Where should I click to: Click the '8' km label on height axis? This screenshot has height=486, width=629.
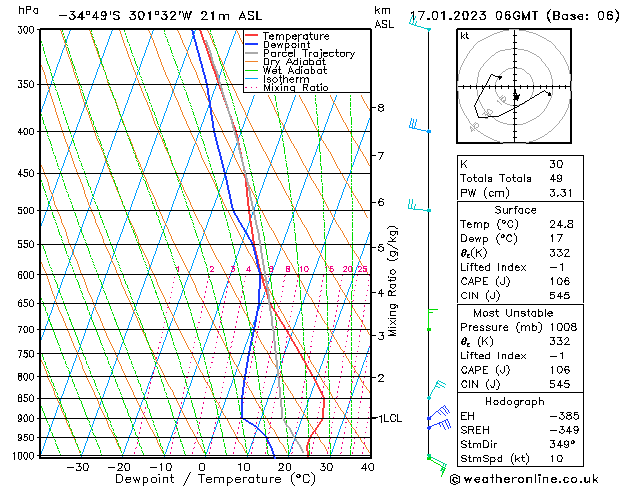pos(381,107)
